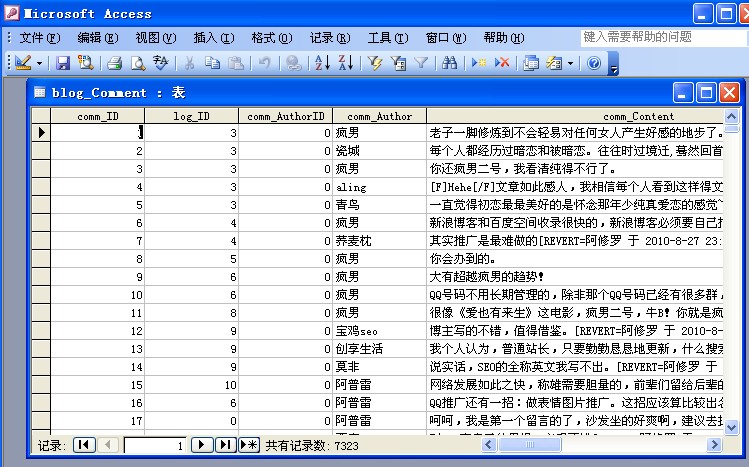This screenshot has height=467, width=749.
Task: Expand toolbar options chevron
Action: pyautogui.click(x=614, y=64)
